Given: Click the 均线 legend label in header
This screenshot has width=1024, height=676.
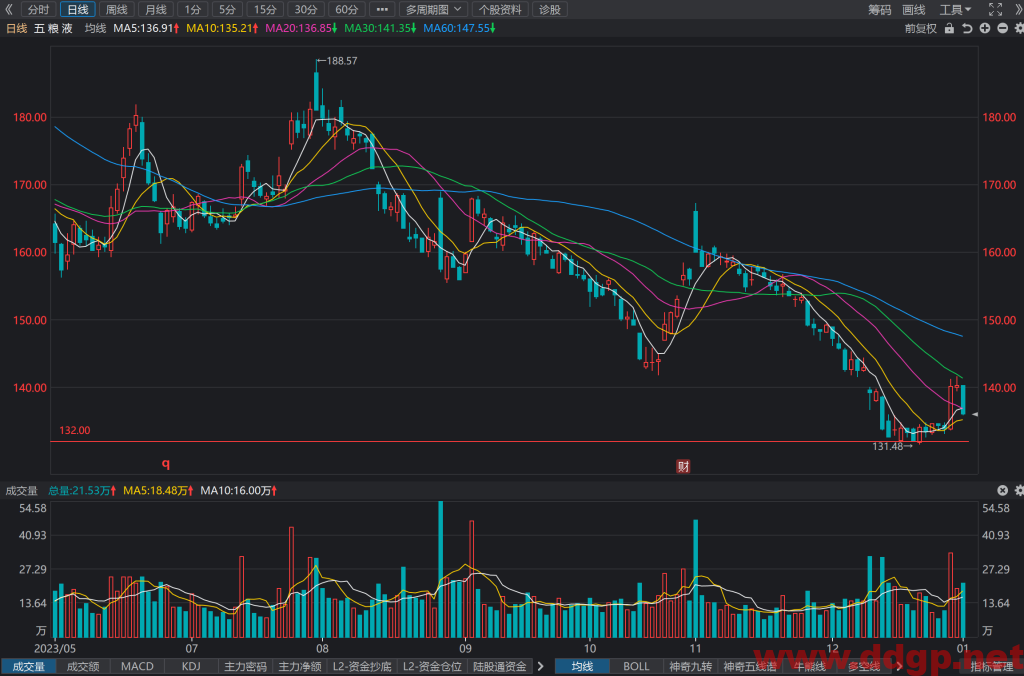Looking at the screenshot, I should click(x=95, y=29).
